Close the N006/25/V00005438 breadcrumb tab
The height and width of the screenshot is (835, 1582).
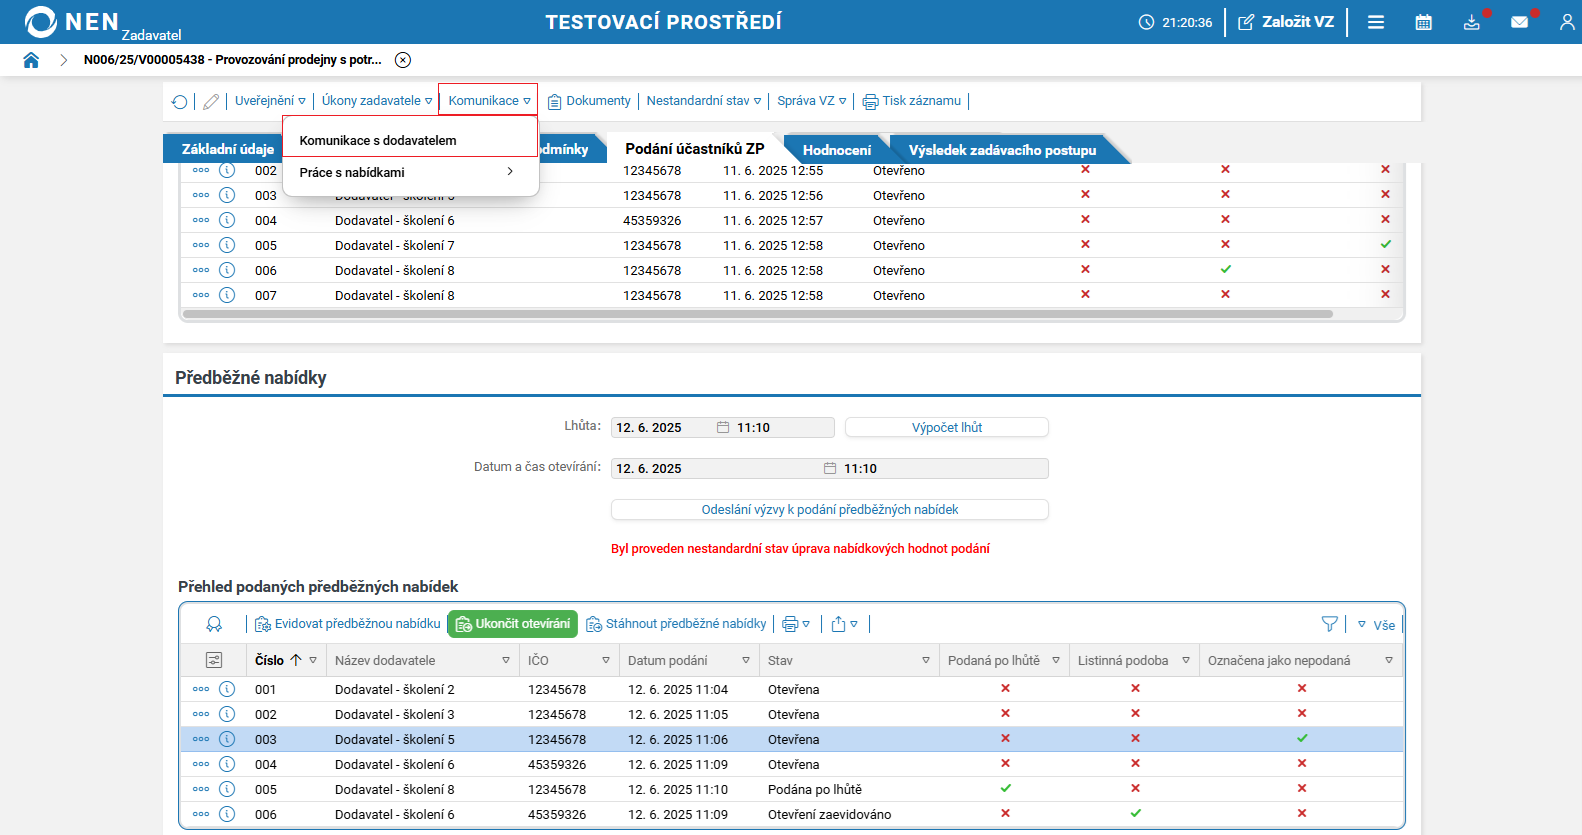pyautogui.click(x=403, y=60)
